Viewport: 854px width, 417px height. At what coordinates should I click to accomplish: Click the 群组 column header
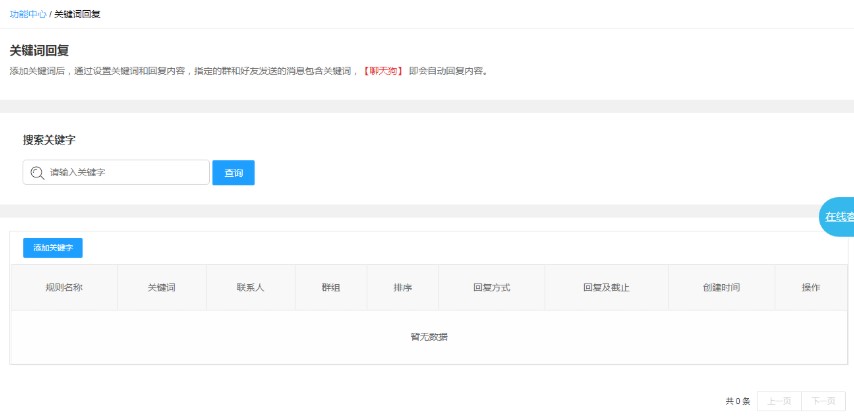coord(330,288)
